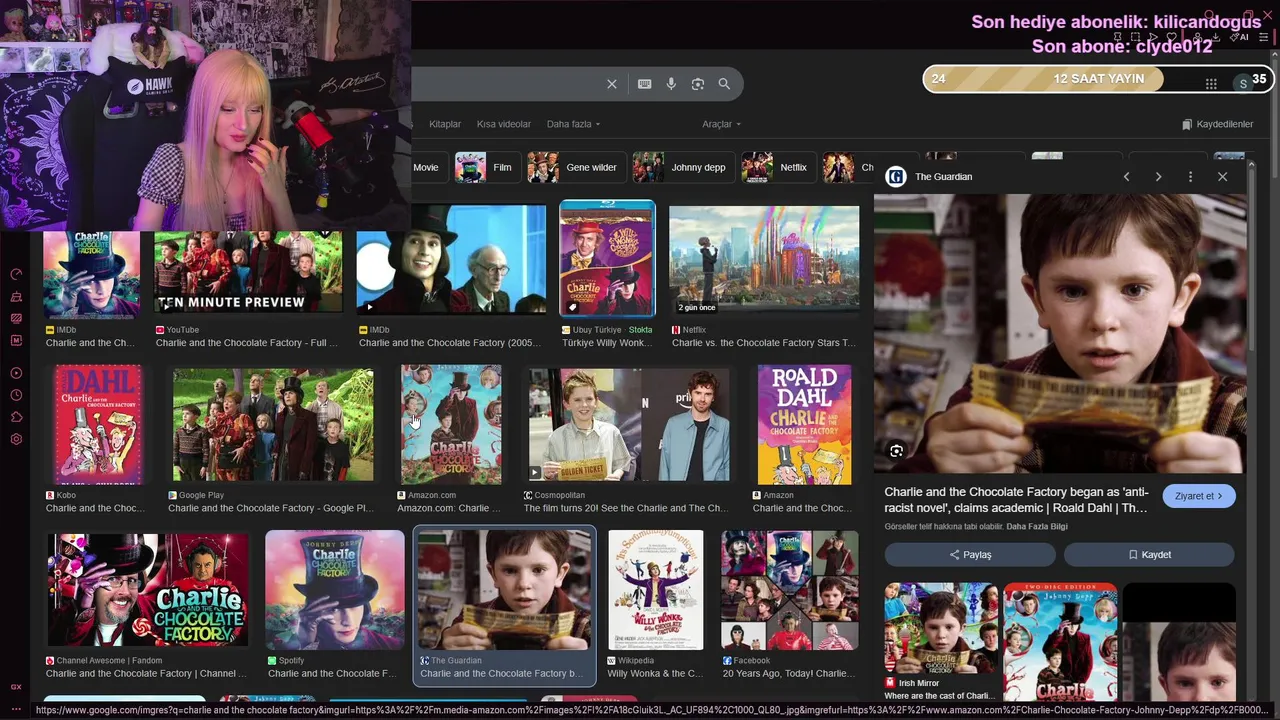Open the Facebook 20 Years Ago collage
The height and width of the screenshot is (720, 1280).
click(x=790, y=590)
